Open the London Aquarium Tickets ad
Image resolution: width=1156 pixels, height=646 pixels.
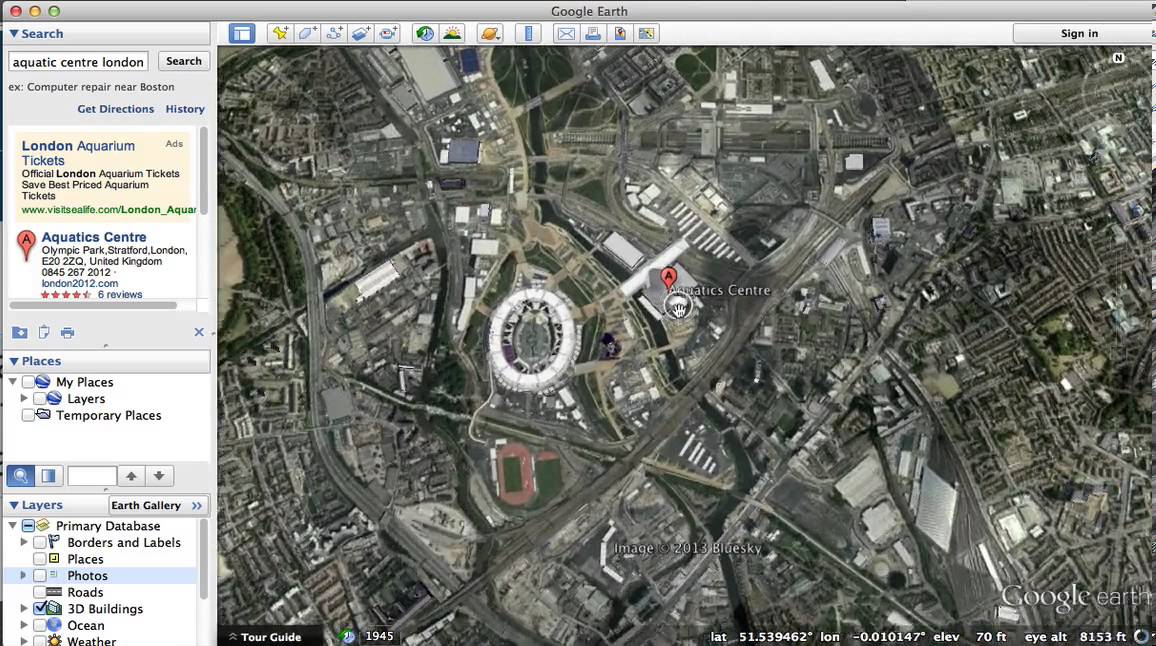coord(78,153)
